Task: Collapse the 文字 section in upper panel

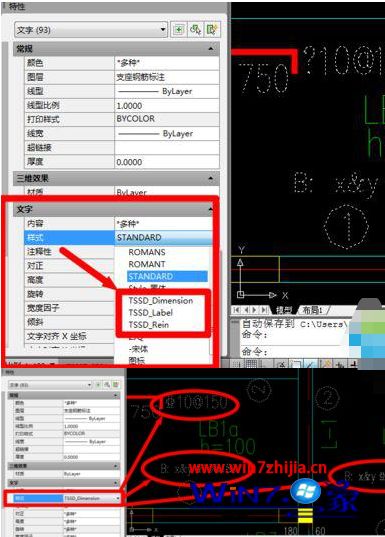Action: click(210, 209)
